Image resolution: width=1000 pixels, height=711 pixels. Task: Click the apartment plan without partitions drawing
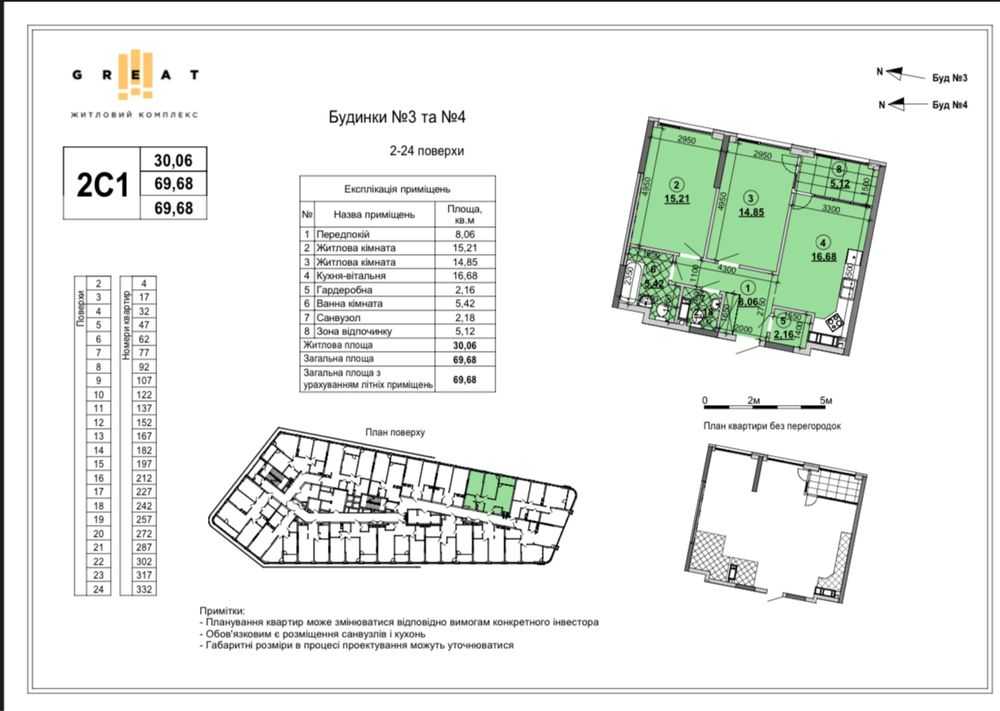pyautogui.click(x=776, y=522)
